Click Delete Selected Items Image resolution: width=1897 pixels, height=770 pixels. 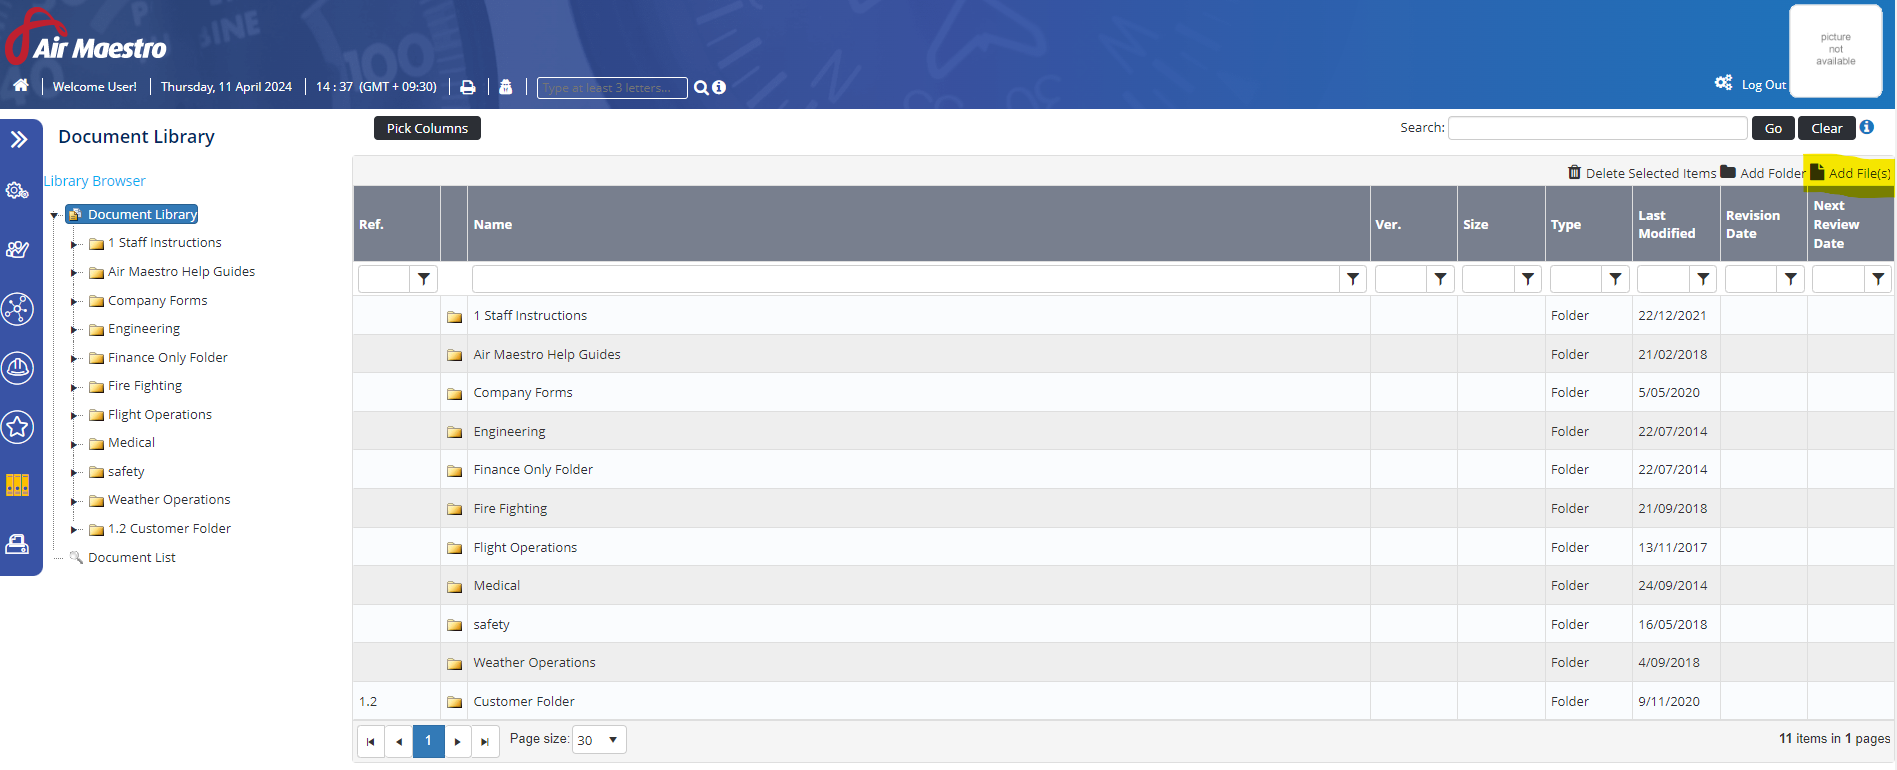[x=1642, y=173]
